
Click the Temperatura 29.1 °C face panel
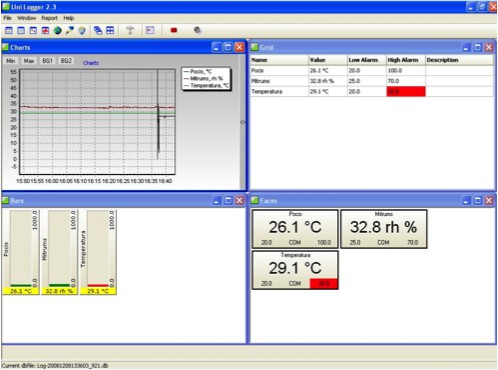click(295, 270)
